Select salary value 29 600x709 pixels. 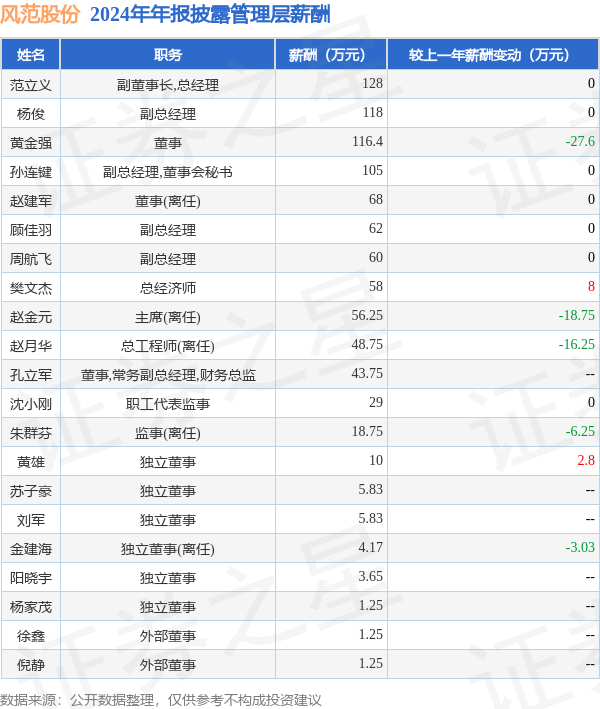(x=376, y=402)
